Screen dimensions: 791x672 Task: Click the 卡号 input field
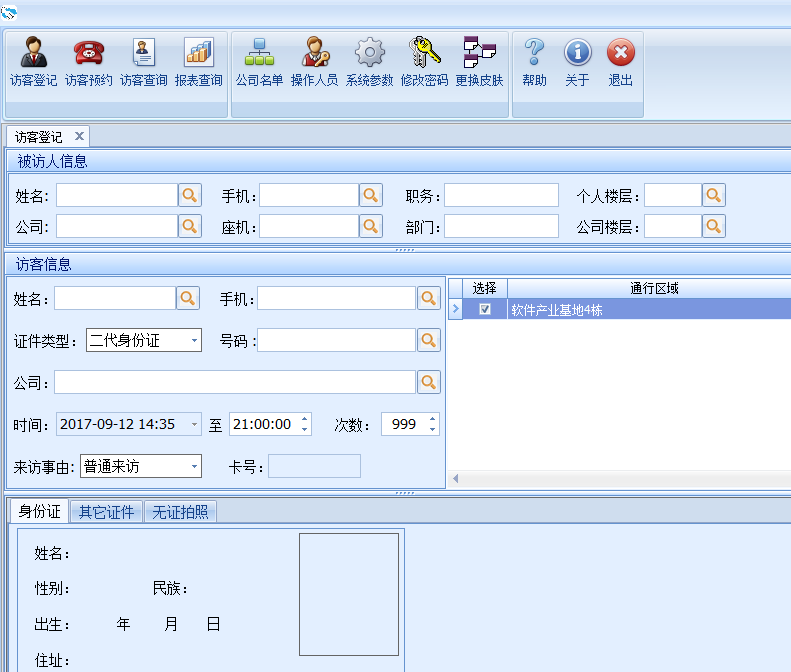314,466
